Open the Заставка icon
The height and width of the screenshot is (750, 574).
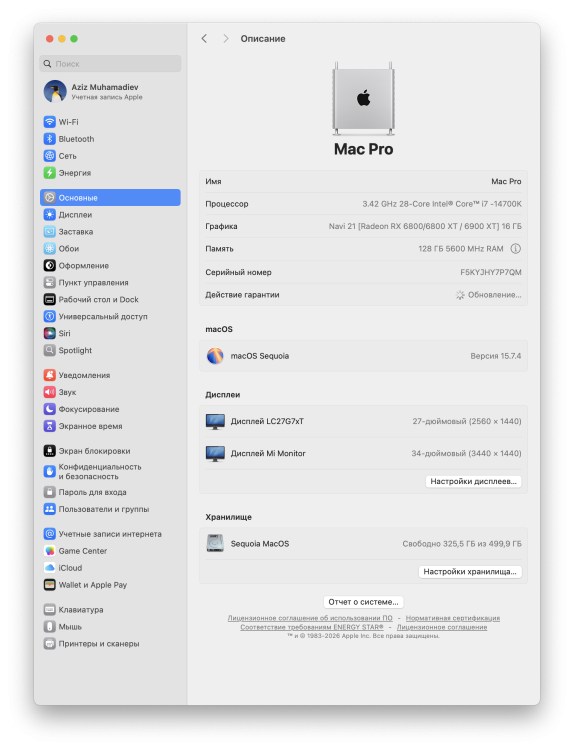pos(50,232)
